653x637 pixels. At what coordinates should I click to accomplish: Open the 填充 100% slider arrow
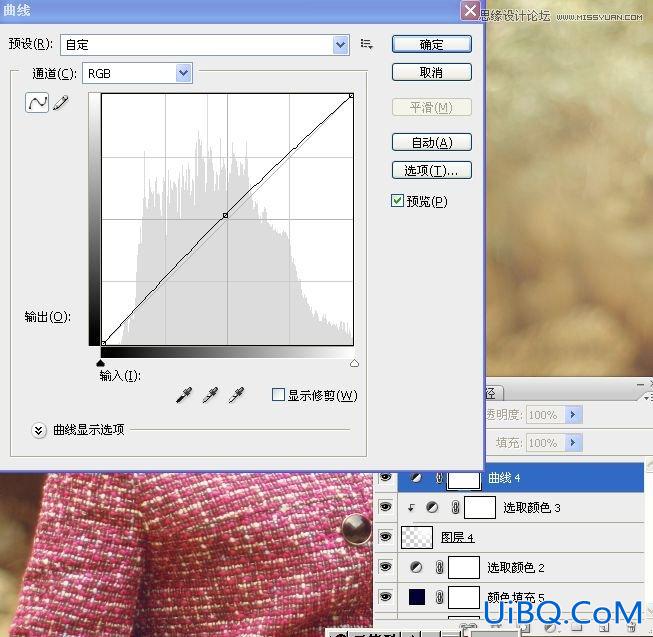point(573,442)
